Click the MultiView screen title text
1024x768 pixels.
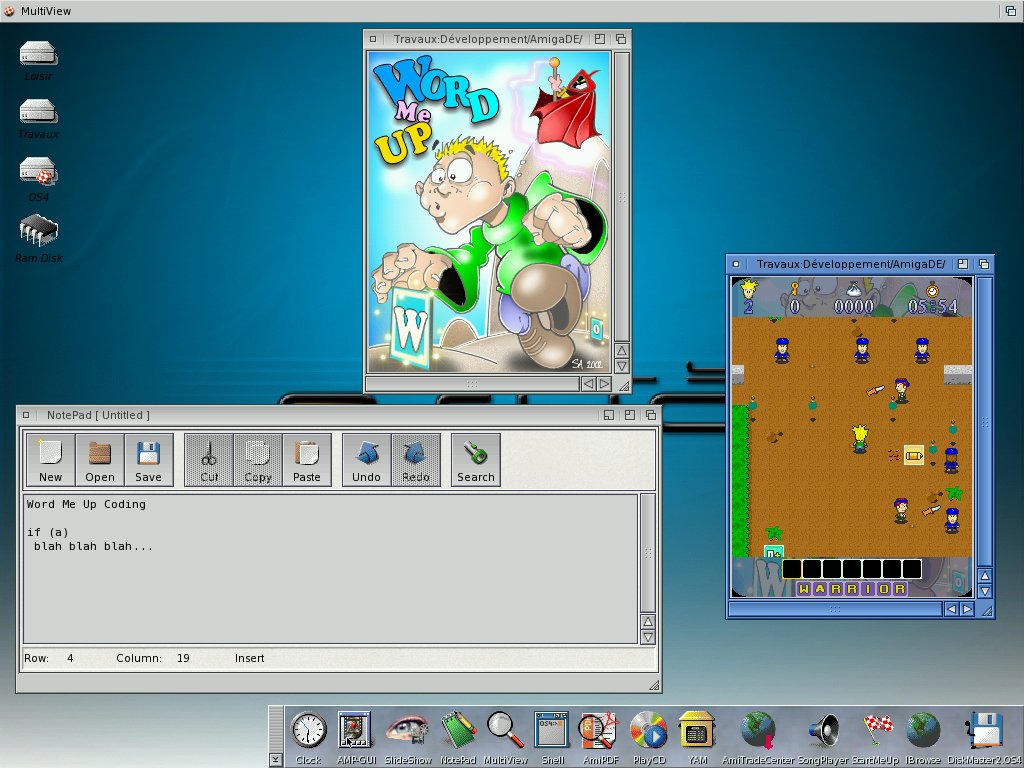pyautogui.click(x=46, y=11)
